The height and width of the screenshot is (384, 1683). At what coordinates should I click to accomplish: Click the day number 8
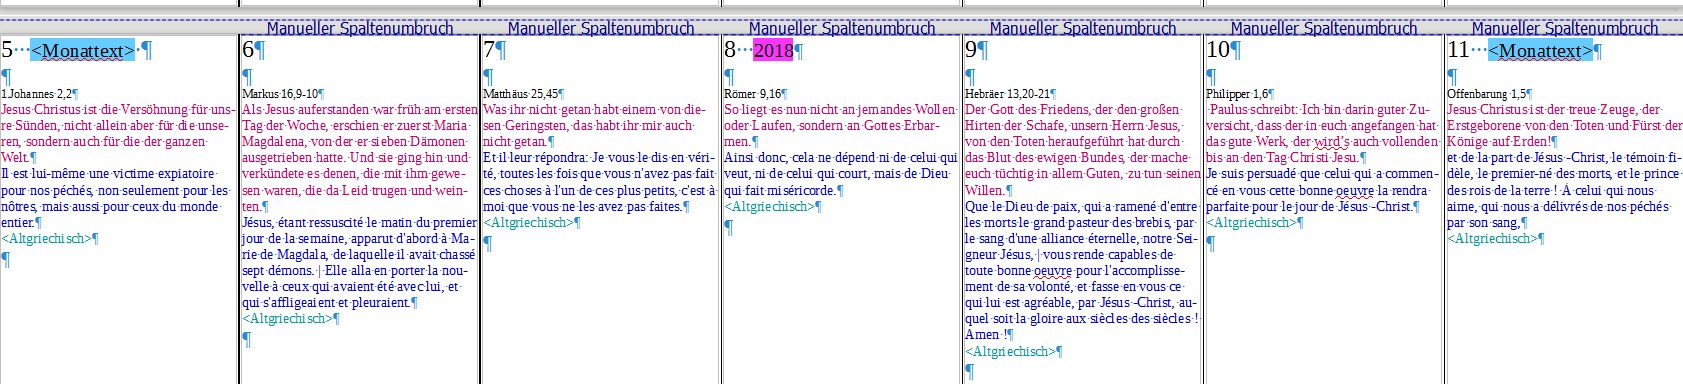731,49
